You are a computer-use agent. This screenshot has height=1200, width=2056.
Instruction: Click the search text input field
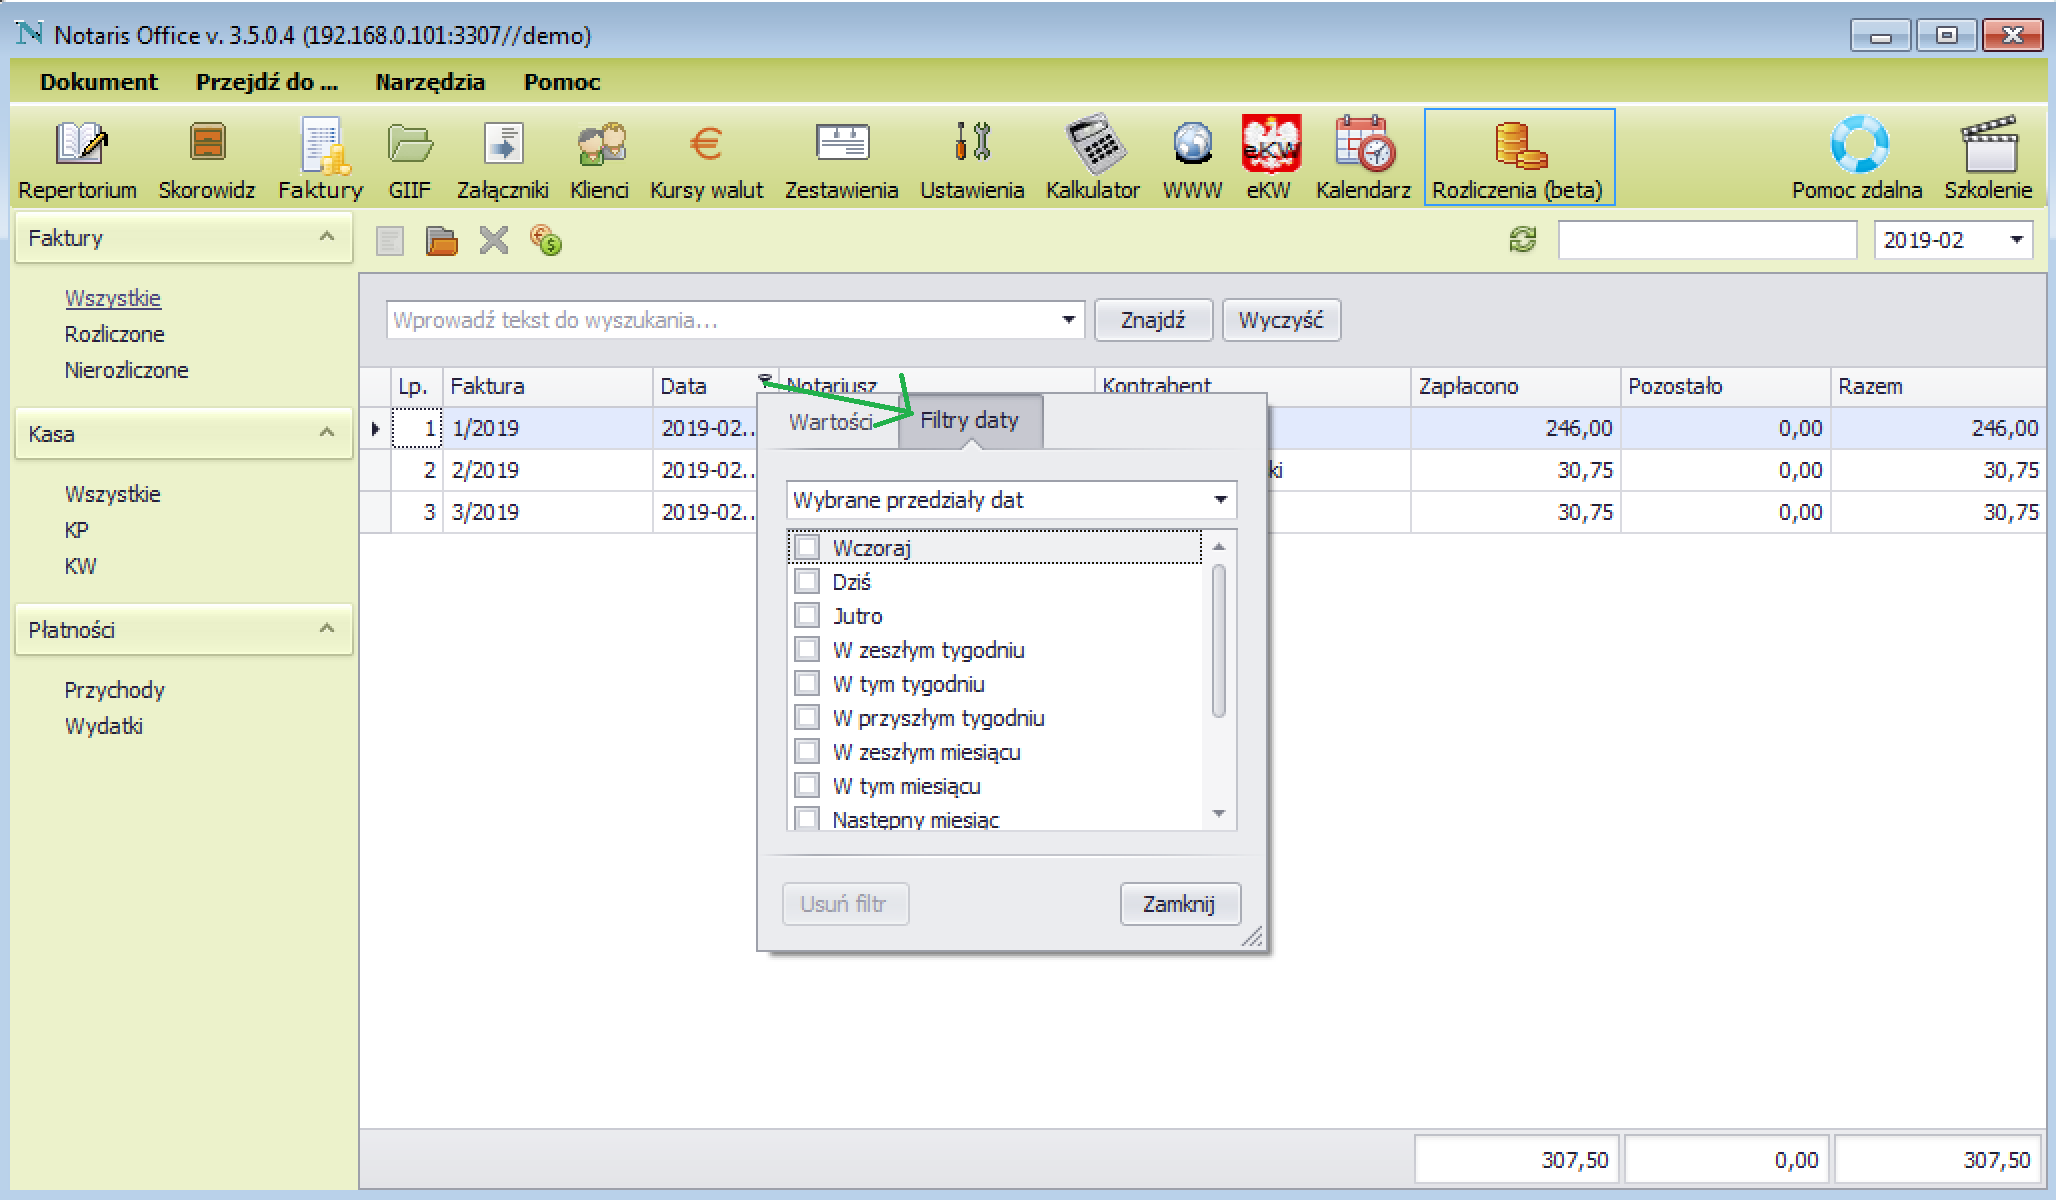(720, 320)
